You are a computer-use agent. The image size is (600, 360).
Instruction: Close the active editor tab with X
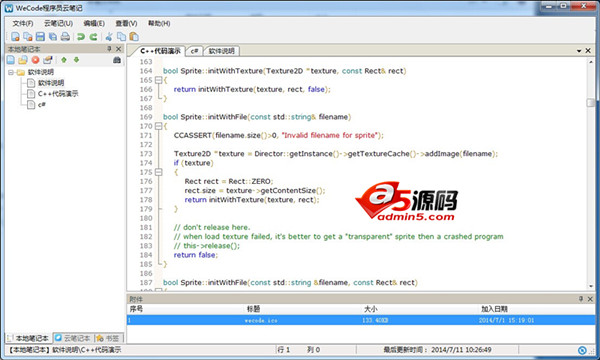588,50
